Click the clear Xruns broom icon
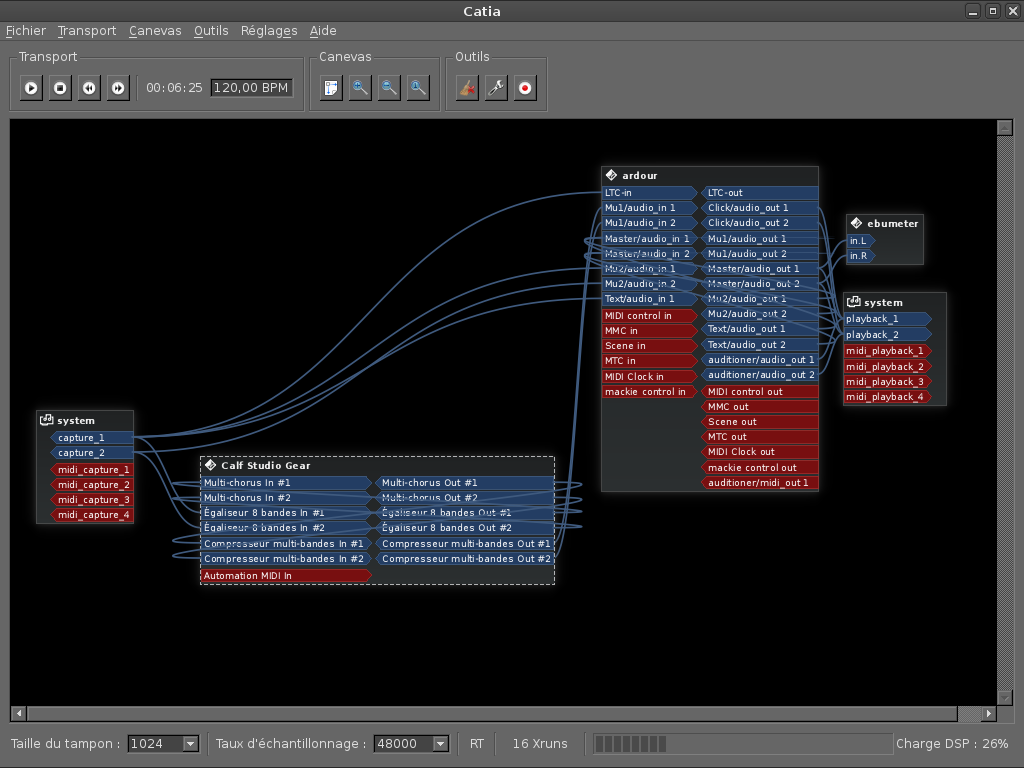Viewport: 1024px width, 768px height. coord(467,88)
